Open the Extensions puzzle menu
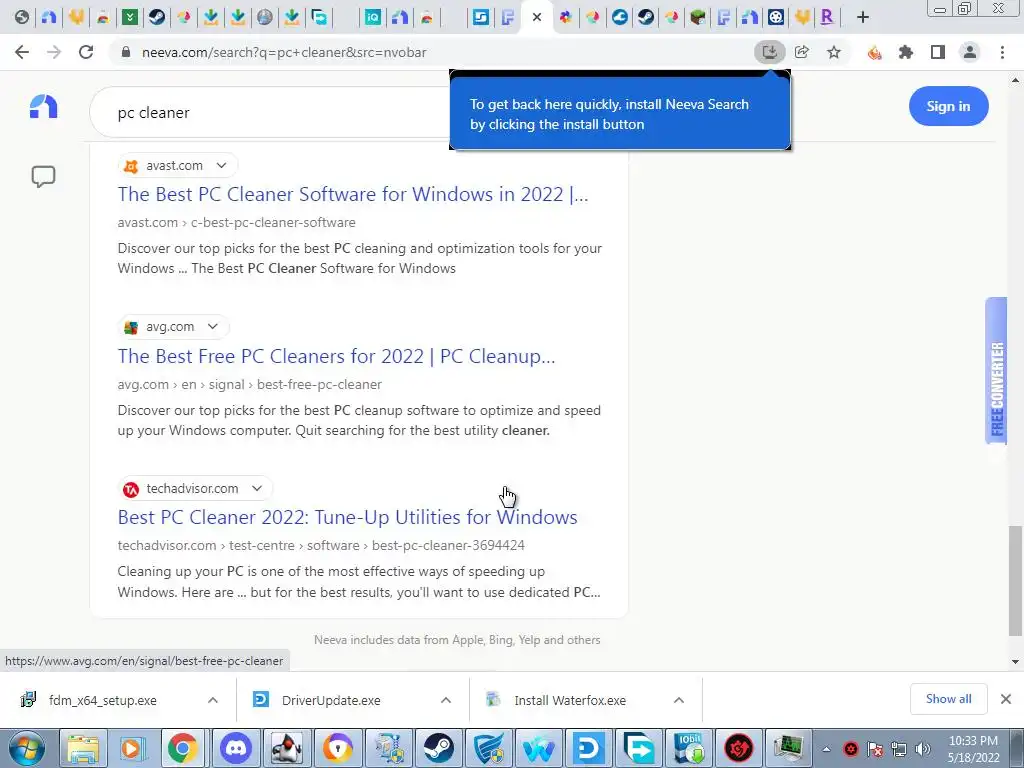The width and height of the screenshot is (1024, 768). tap(906, 52)
